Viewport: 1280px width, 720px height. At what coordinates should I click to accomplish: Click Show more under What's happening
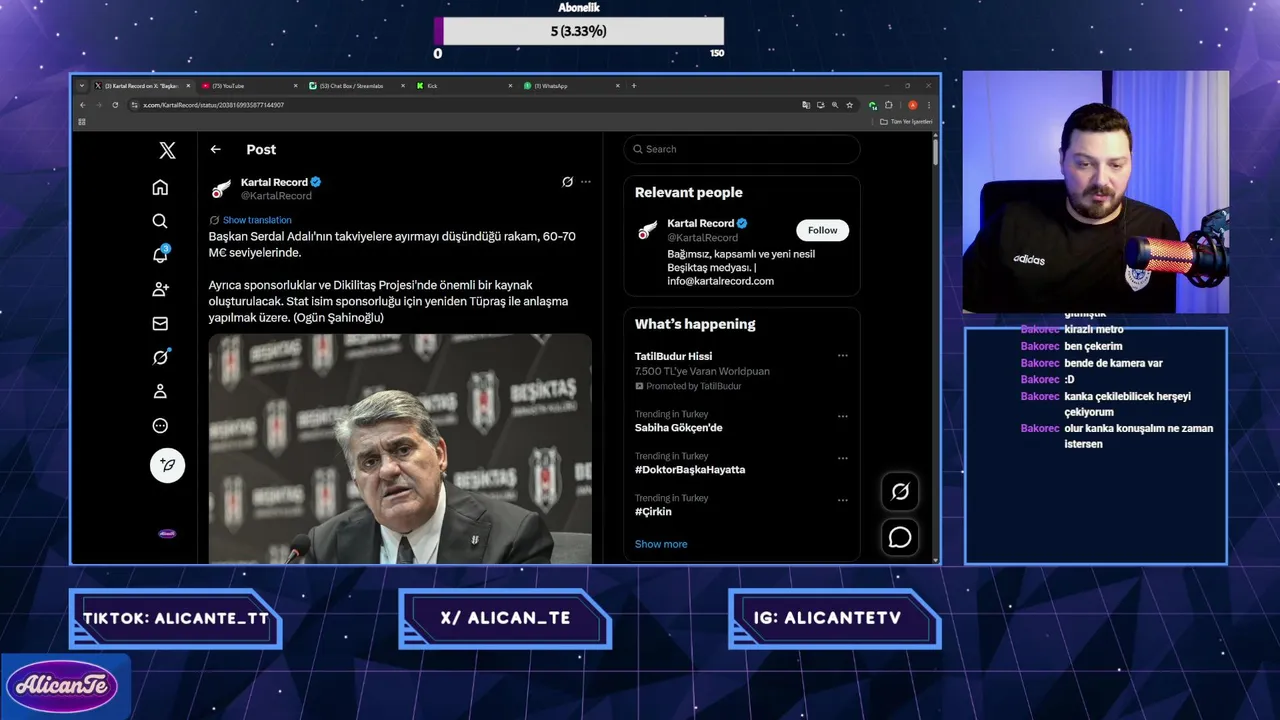tap(661, 544)
